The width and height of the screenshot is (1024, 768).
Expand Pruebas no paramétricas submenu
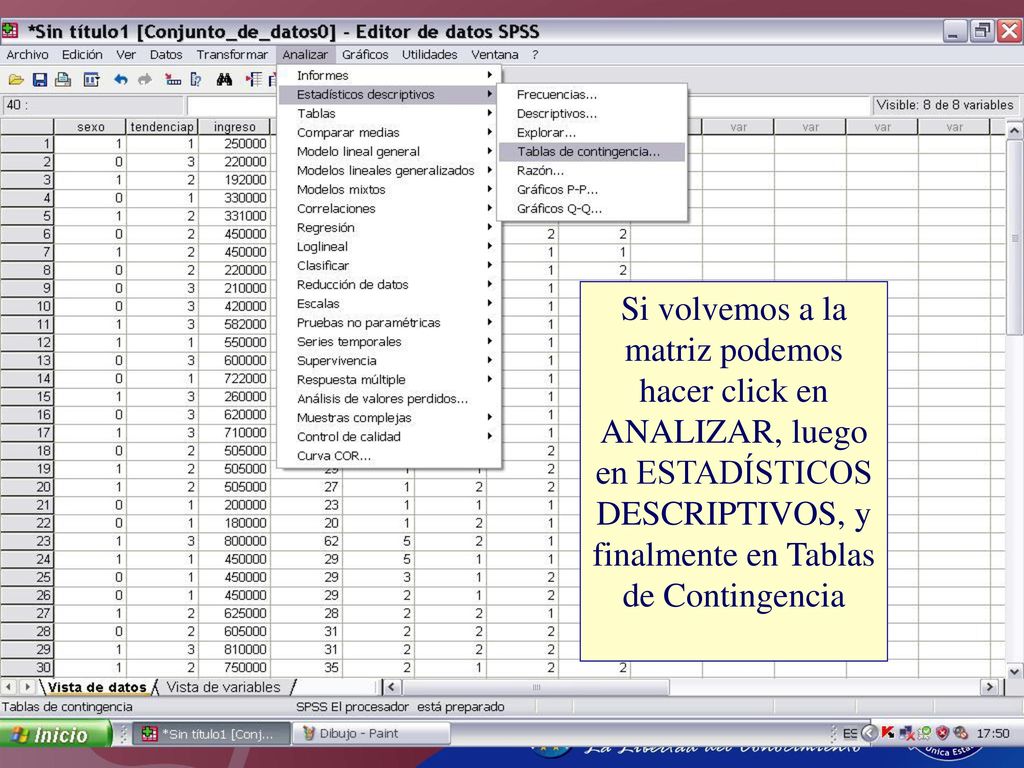pos(389,323)
